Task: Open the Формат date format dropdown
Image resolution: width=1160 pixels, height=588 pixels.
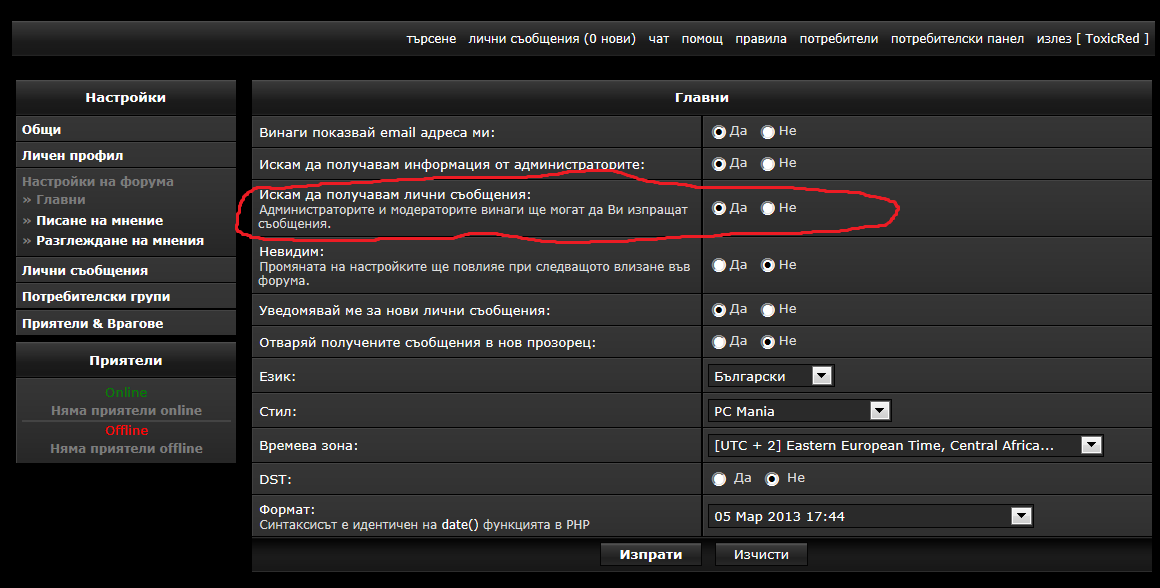Action: [x=871, y=516]
